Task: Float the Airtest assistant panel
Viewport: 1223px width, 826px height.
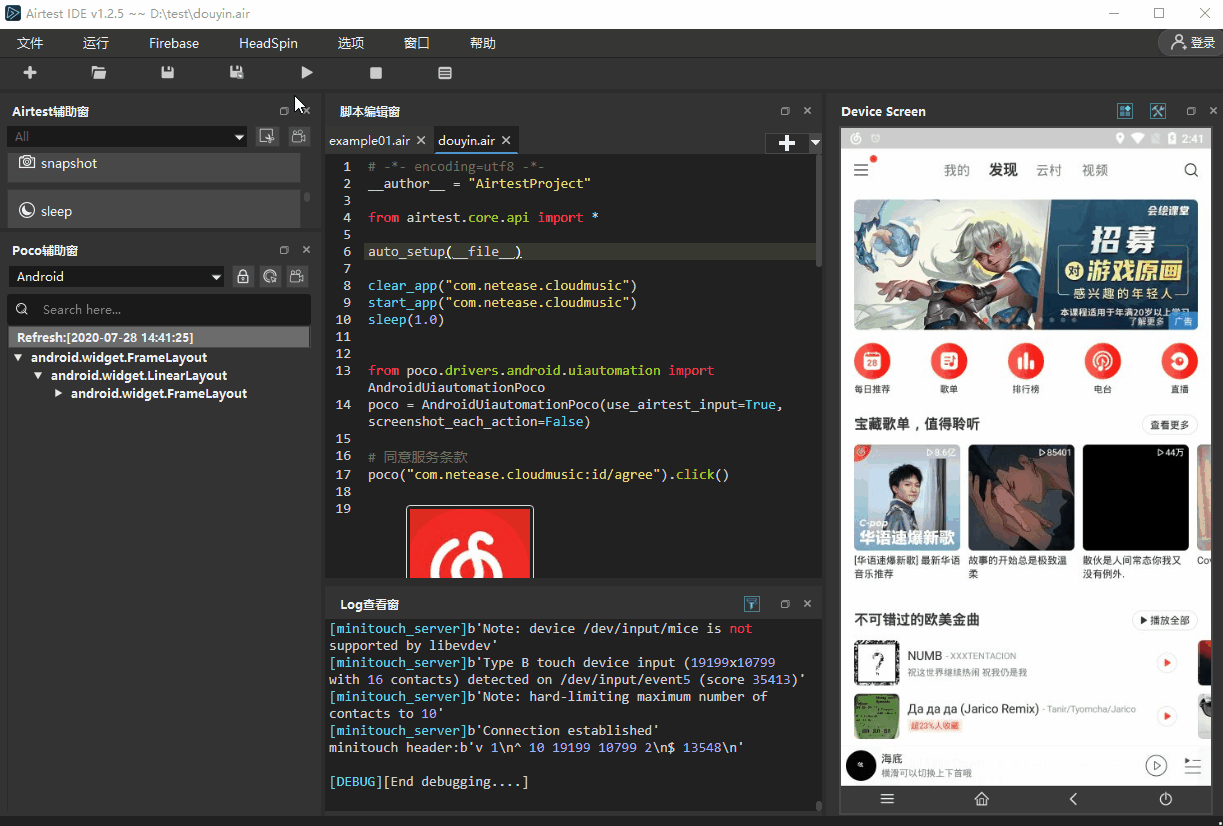Action: coord(284,111)
